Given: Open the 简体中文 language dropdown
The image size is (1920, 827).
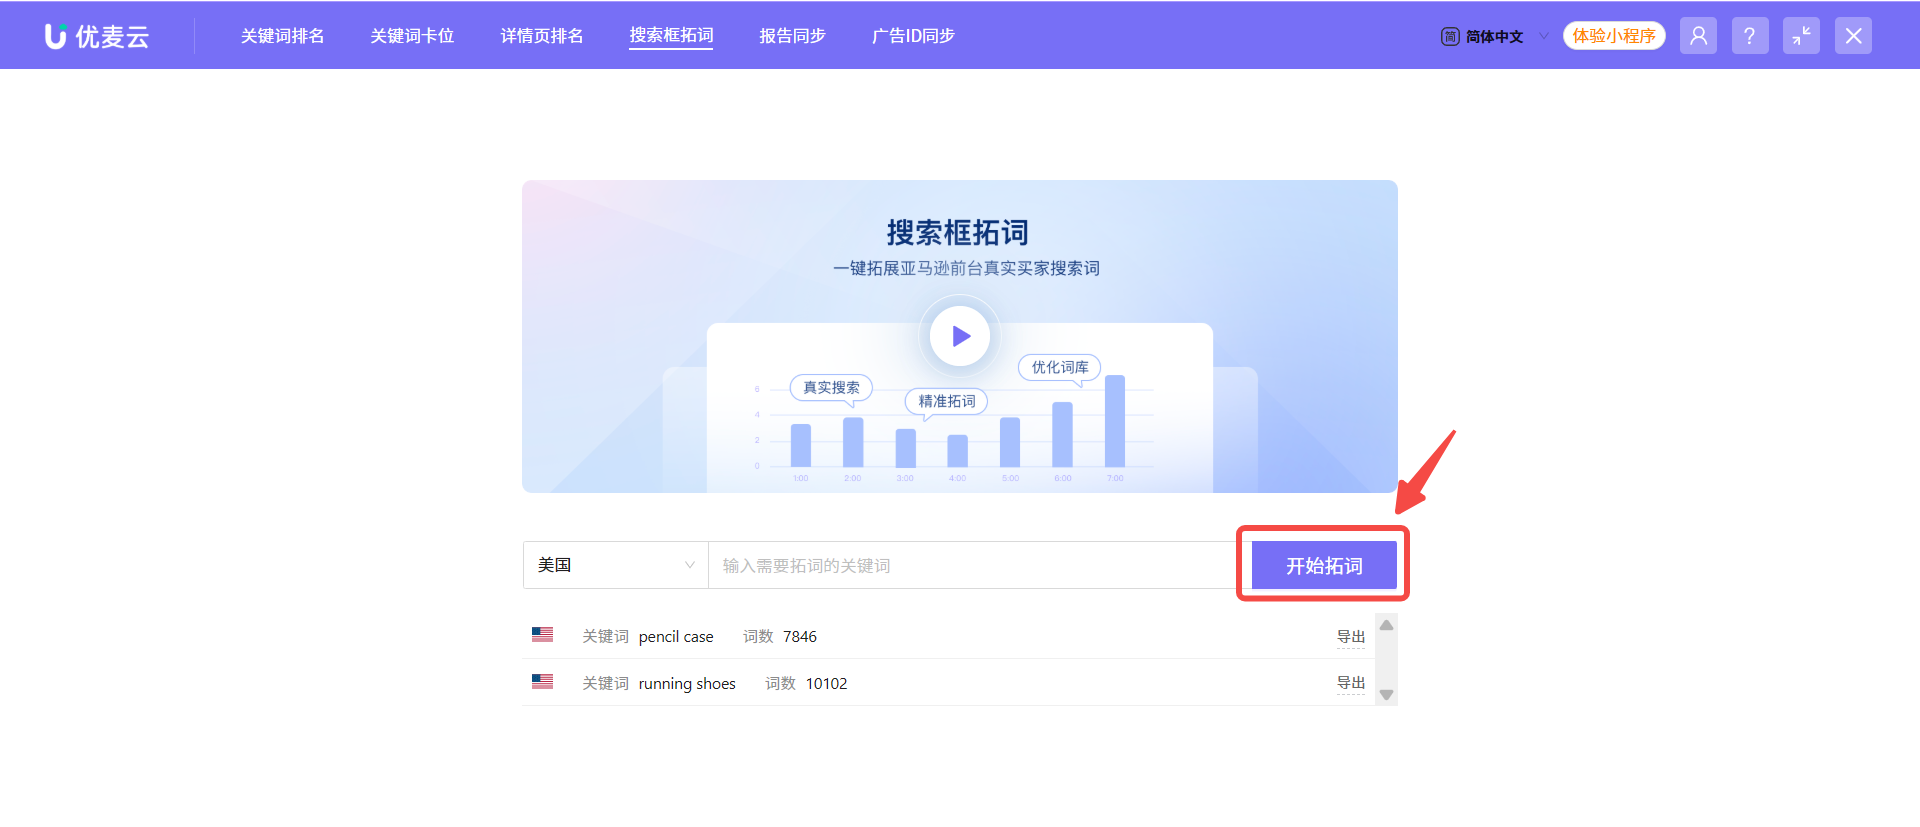Looking at the screenshot, I should [x=1494, y=36].
